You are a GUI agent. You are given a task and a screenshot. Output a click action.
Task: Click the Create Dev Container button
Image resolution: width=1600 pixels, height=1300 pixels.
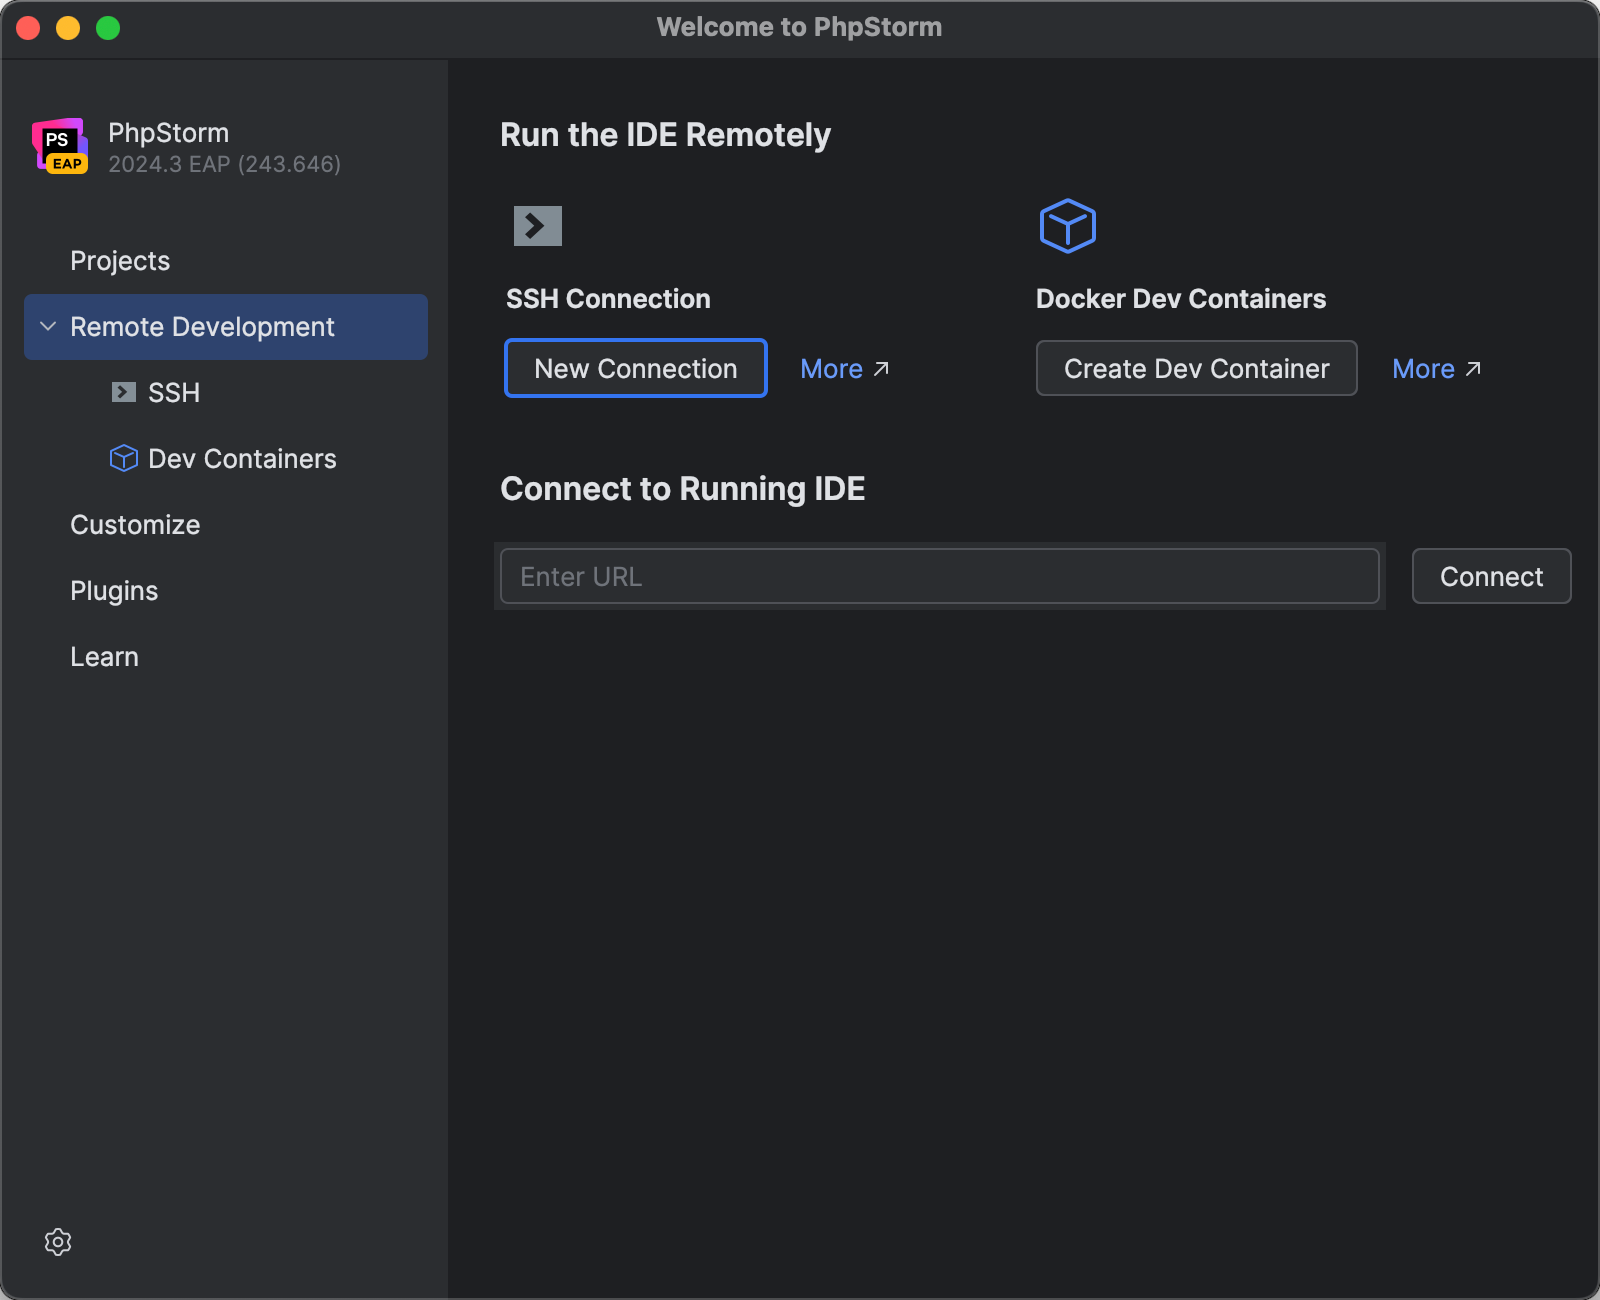pyautogui.click(x=1196, y=368)
